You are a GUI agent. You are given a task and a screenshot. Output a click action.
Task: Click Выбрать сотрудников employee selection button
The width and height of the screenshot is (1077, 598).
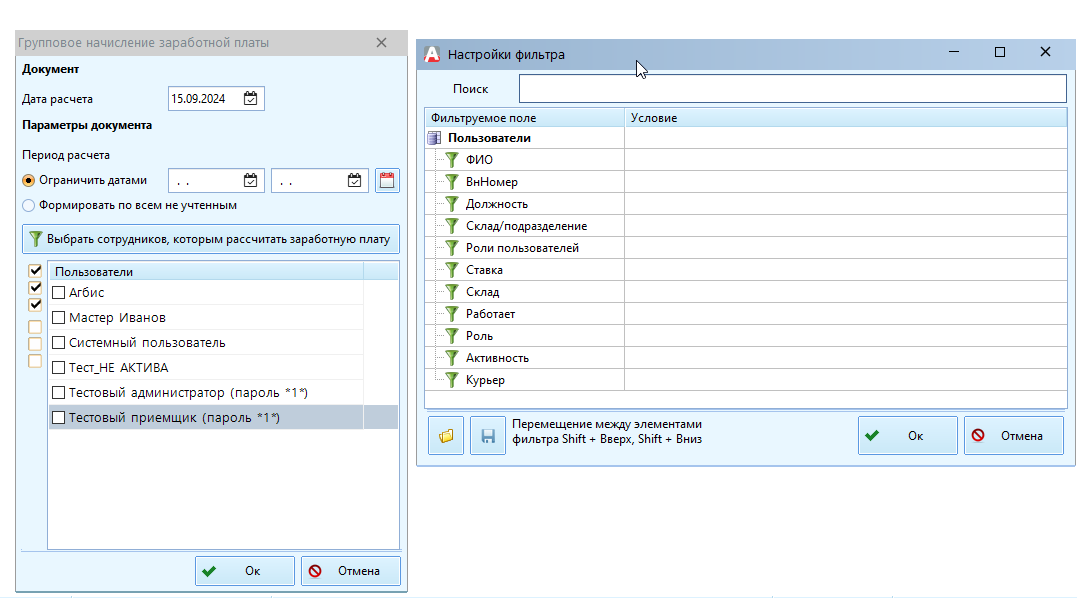click(x=211, y=239)
